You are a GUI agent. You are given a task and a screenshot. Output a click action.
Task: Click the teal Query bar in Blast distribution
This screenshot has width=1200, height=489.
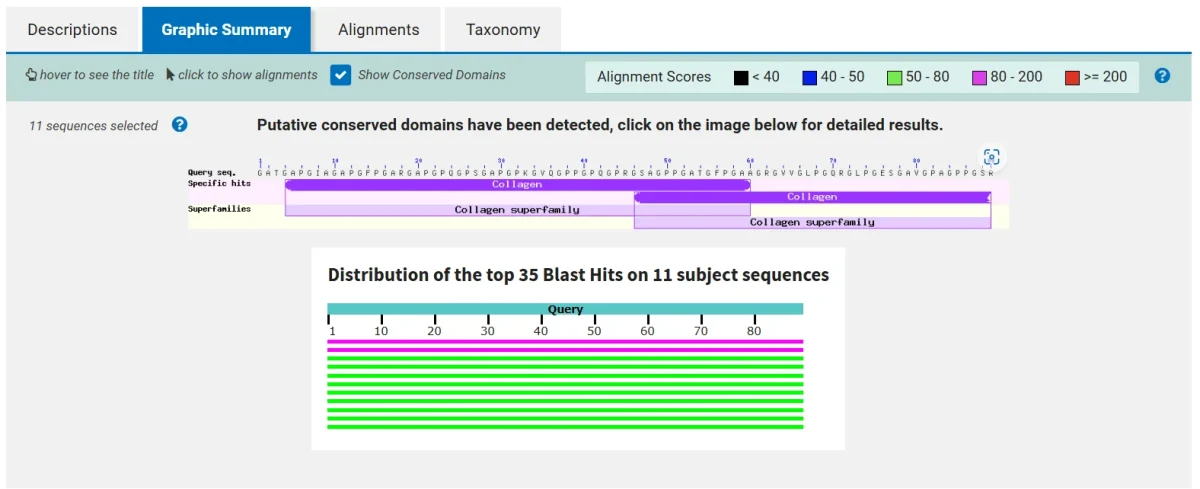tap(565, 309)
